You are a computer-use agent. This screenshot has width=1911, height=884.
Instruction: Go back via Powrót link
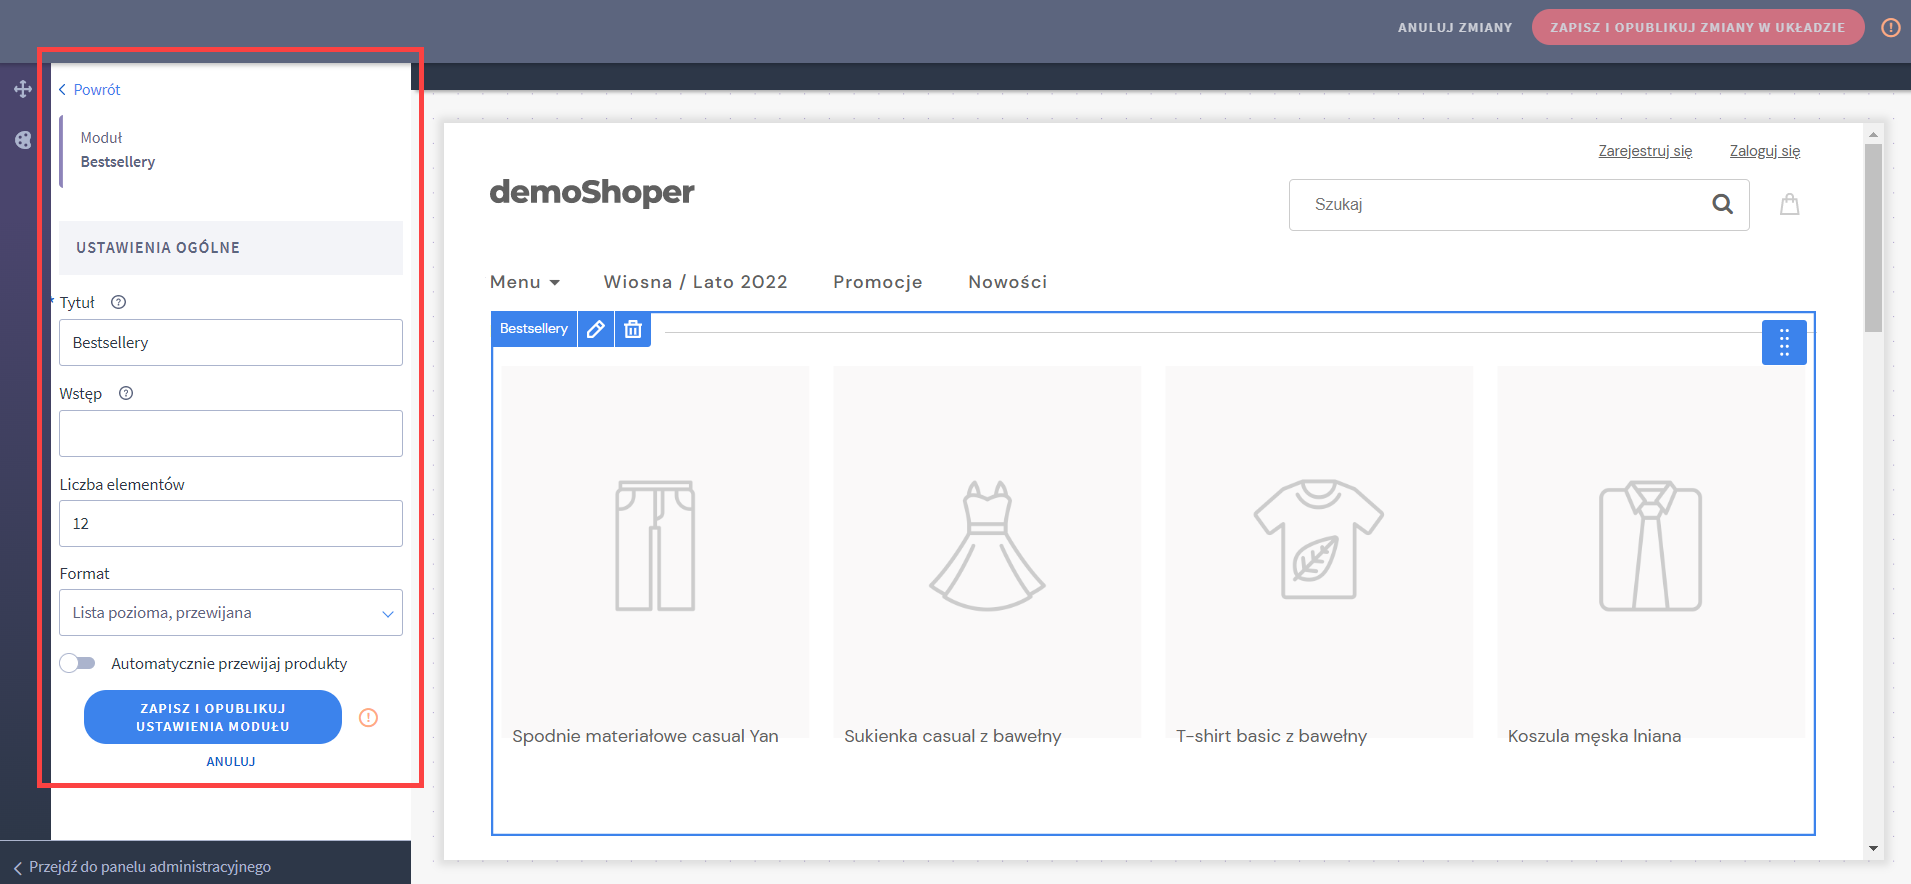[89, 89]
